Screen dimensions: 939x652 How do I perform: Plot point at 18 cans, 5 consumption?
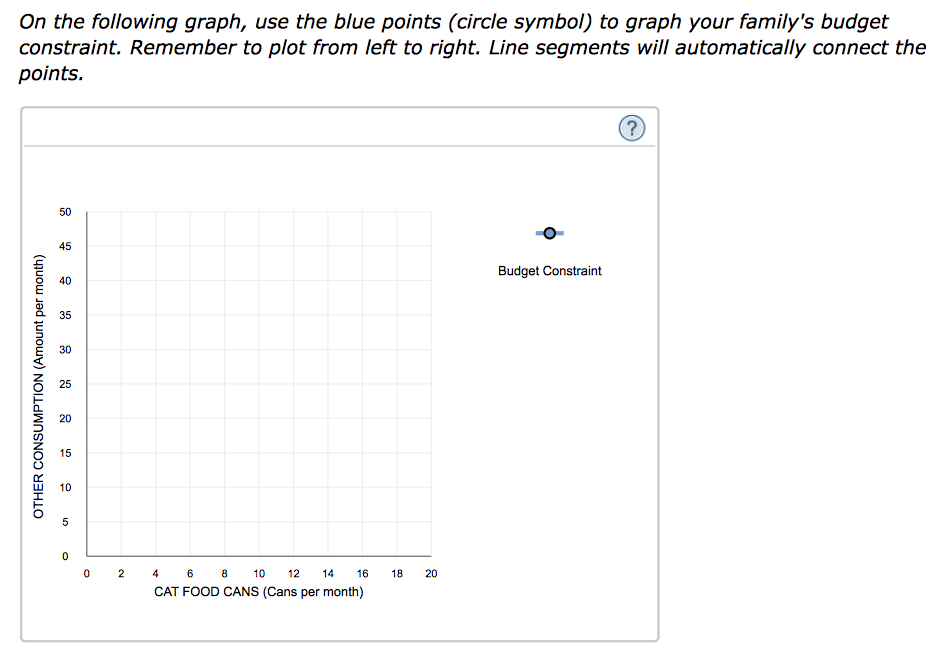[397, 522]
